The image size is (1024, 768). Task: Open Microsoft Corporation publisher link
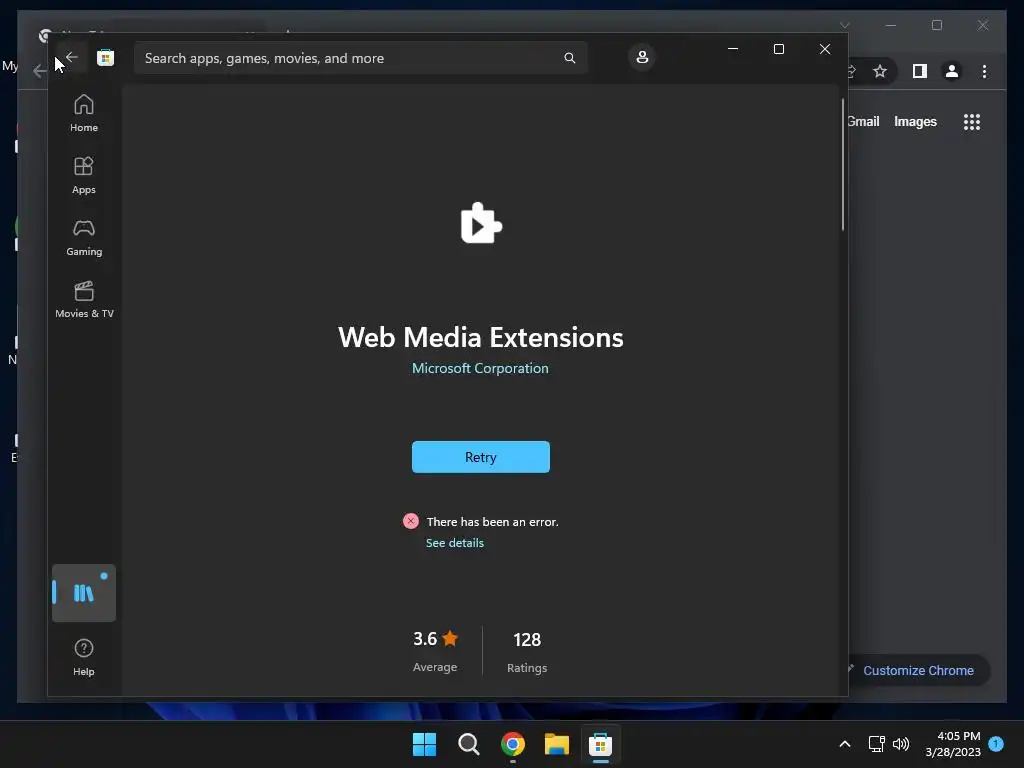[x=480, y=368]
